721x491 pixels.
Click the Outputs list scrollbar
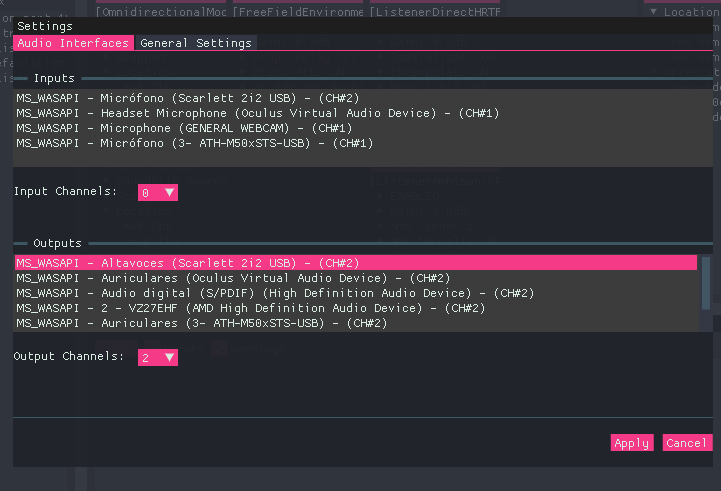(x=706, y=283)
